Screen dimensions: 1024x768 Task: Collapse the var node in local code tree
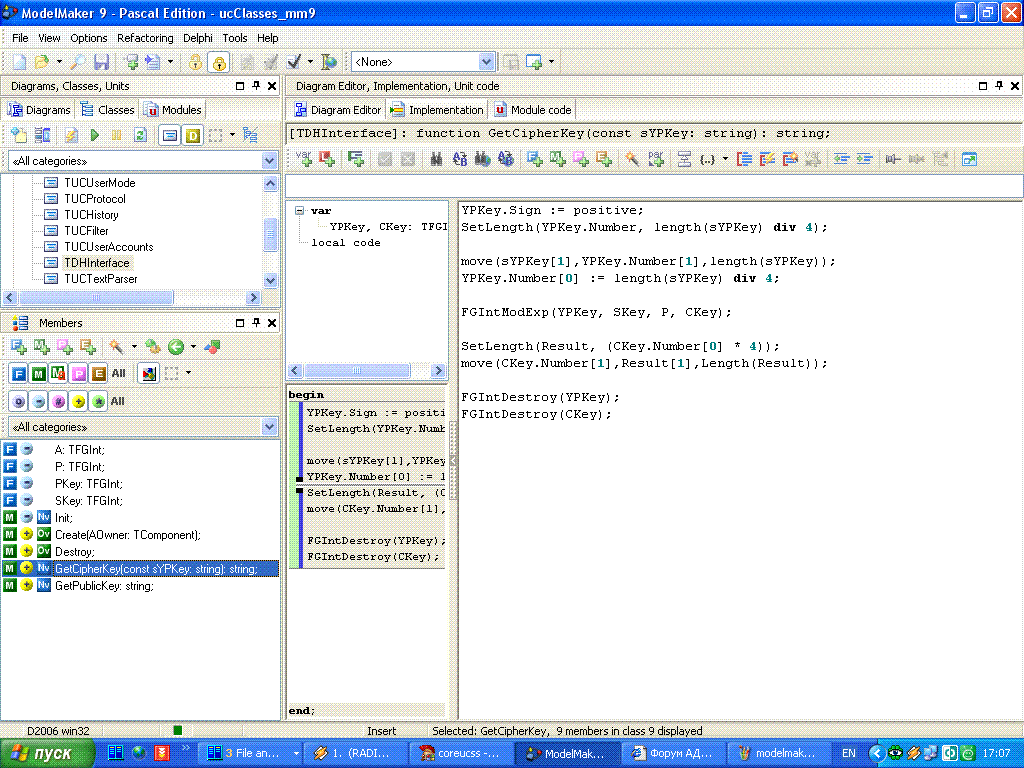point(299,211)
